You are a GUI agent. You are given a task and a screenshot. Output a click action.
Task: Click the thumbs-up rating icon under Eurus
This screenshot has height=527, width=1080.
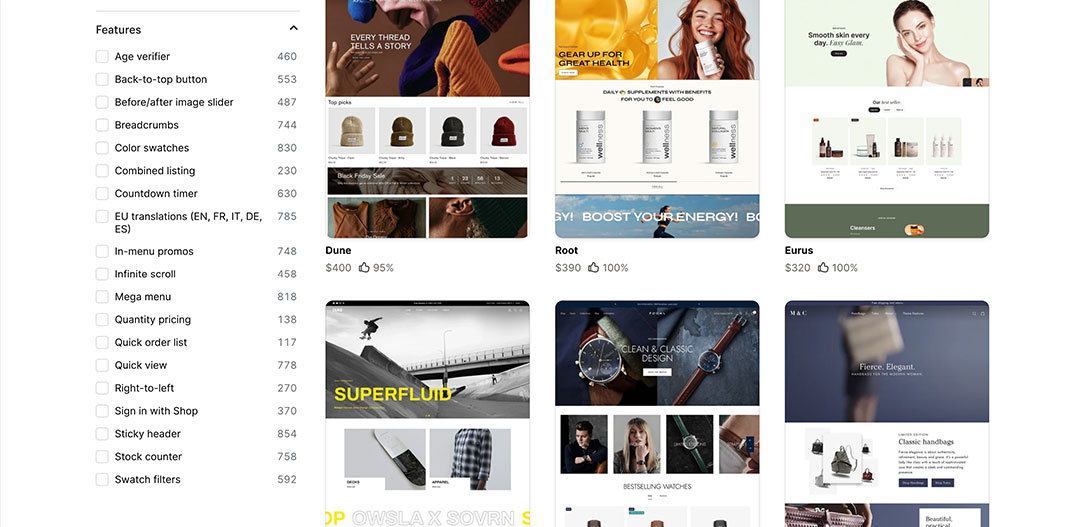pyautogui.click(x=823, y=267)
